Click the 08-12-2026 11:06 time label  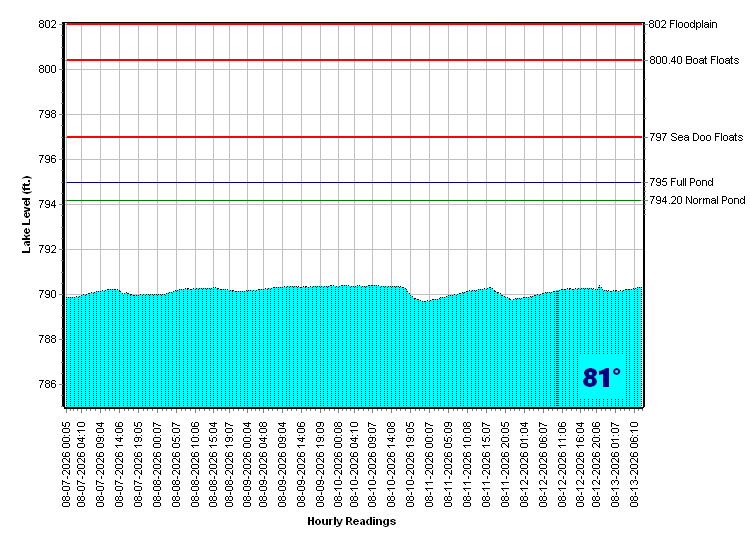[x=562, y=464]
